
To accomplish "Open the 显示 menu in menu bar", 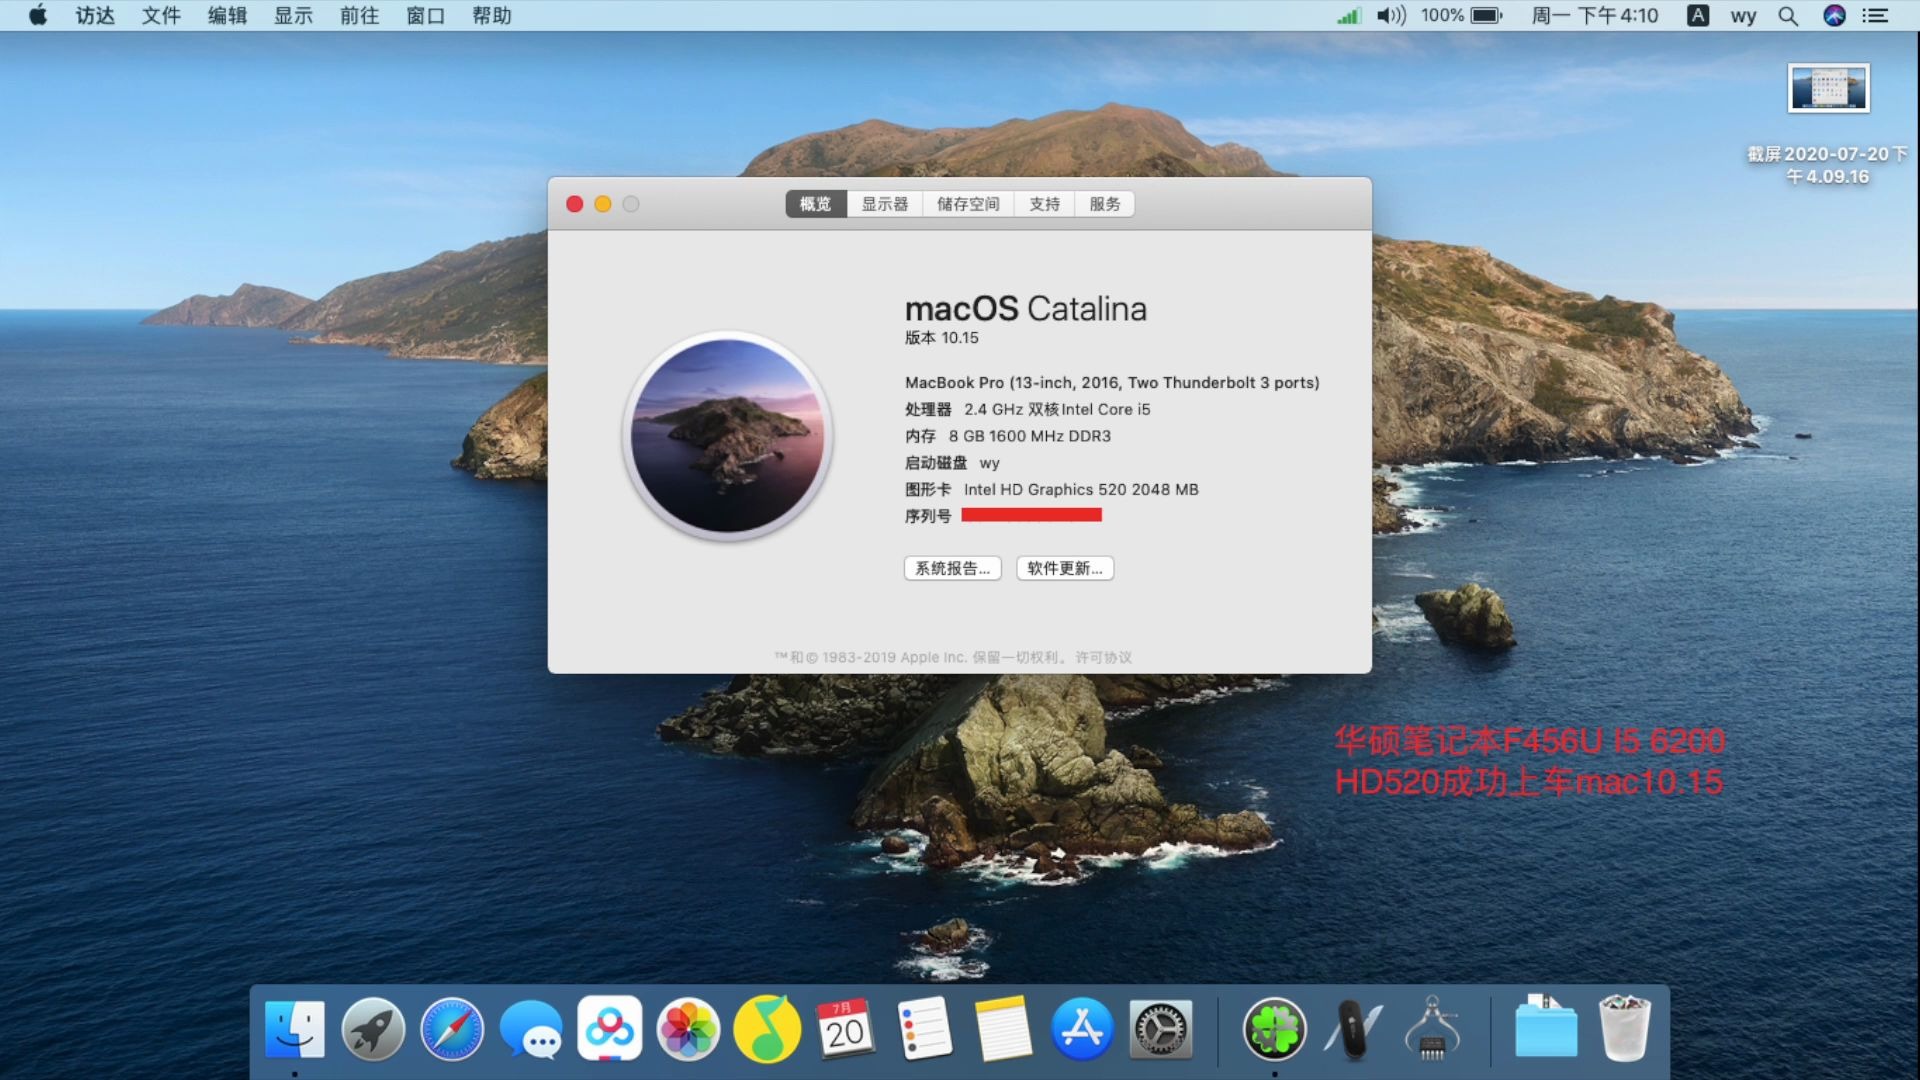I will (x=293, y=15).
